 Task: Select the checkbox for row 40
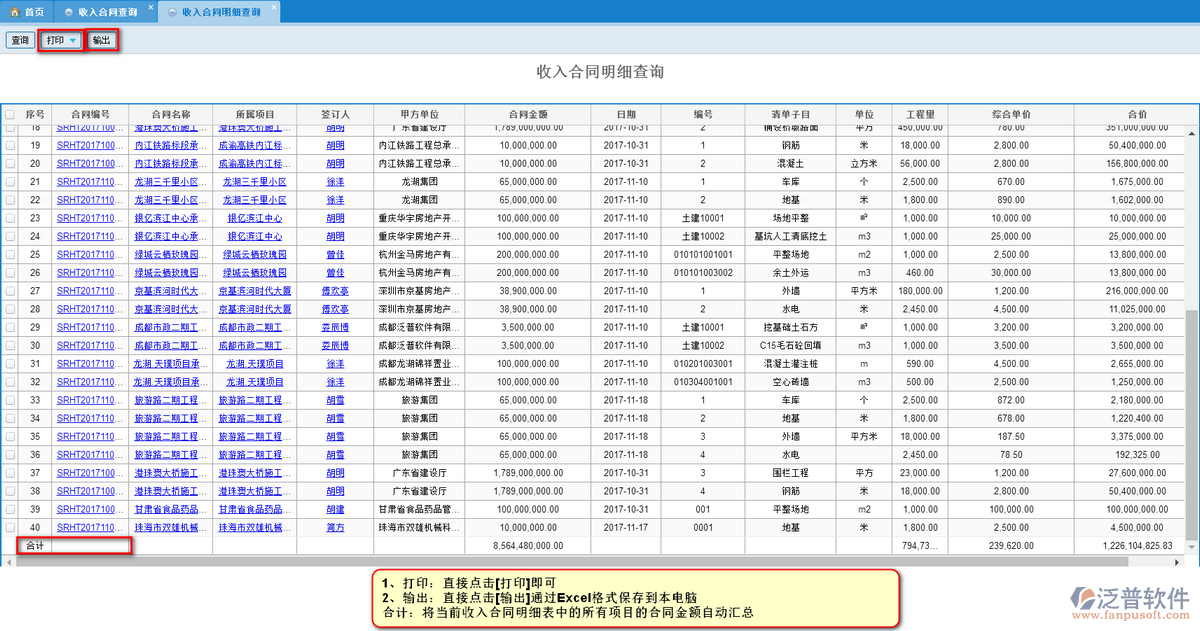(10, 527)
